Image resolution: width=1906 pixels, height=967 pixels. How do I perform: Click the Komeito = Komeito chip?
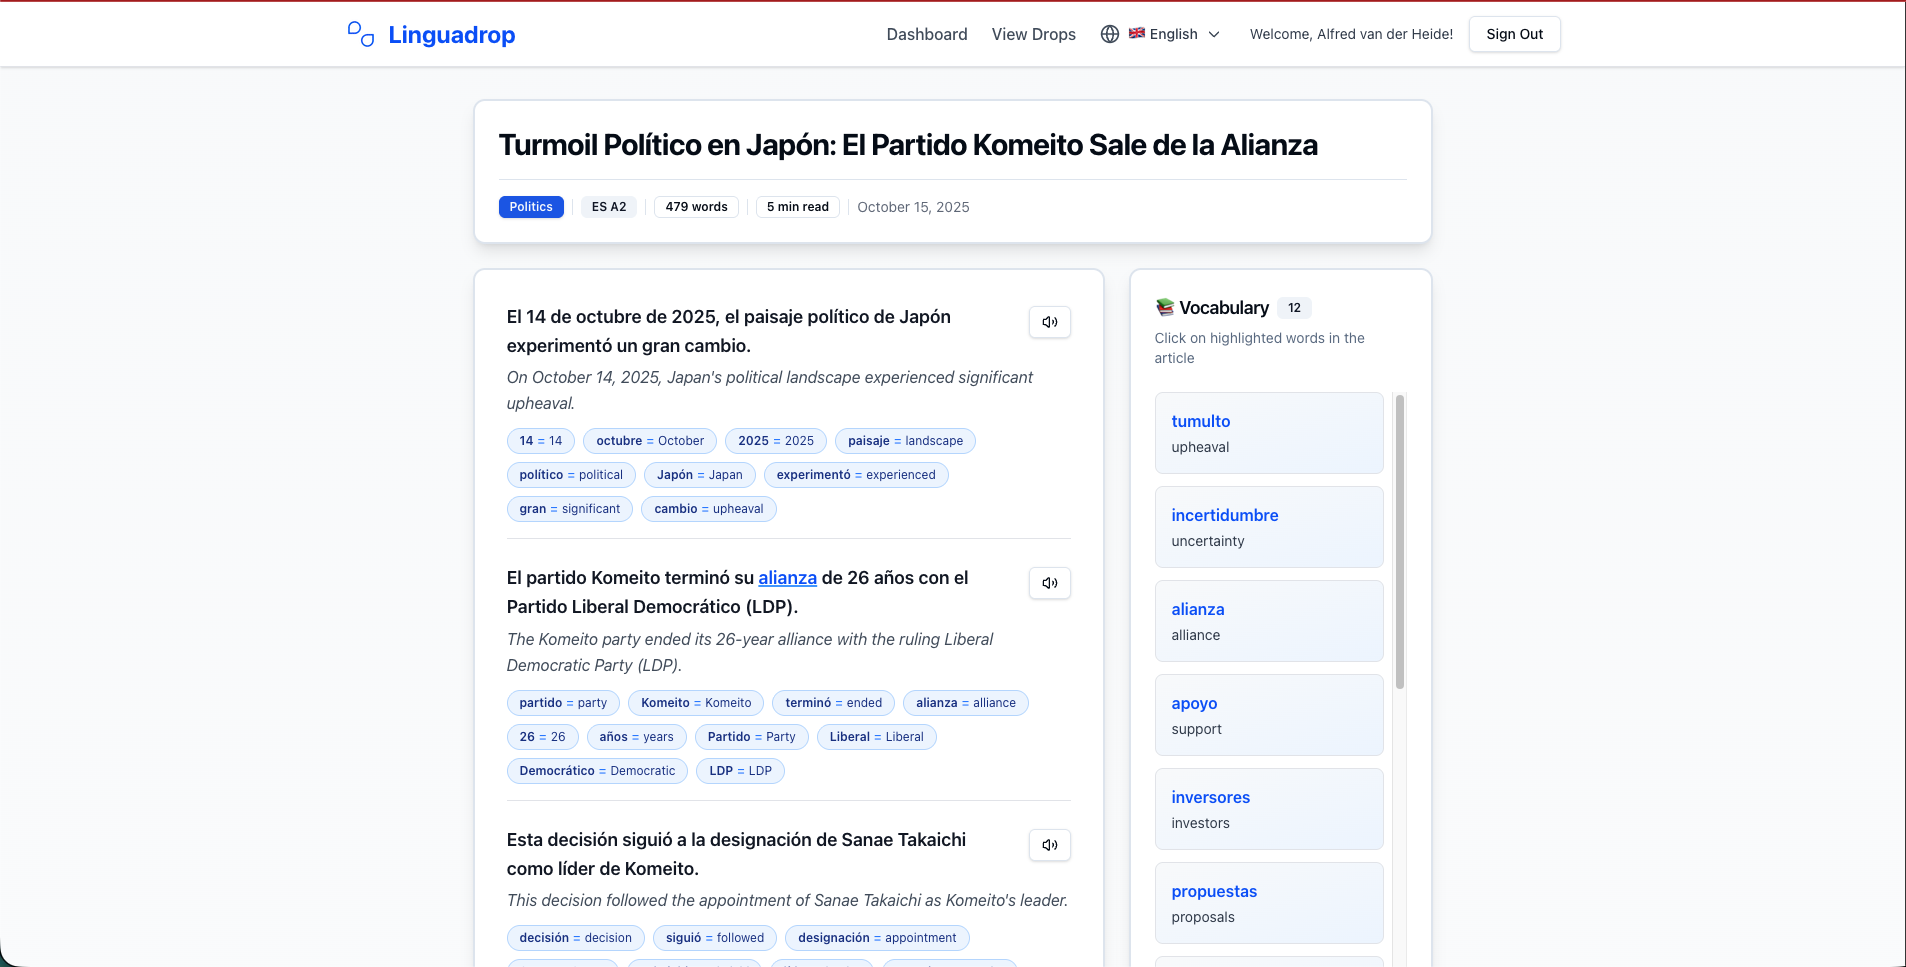(696, 703)
